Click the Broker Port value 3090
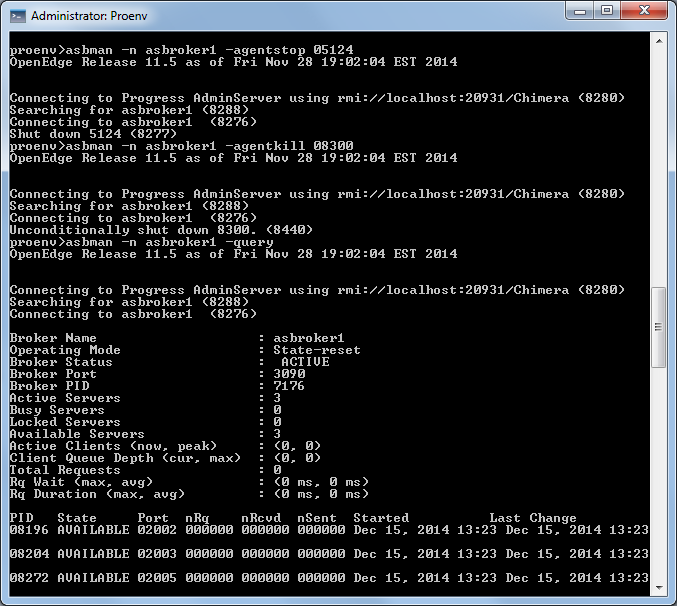Viewport: 677px width, 606px height. pyautogui.click(x=289, y=374)
